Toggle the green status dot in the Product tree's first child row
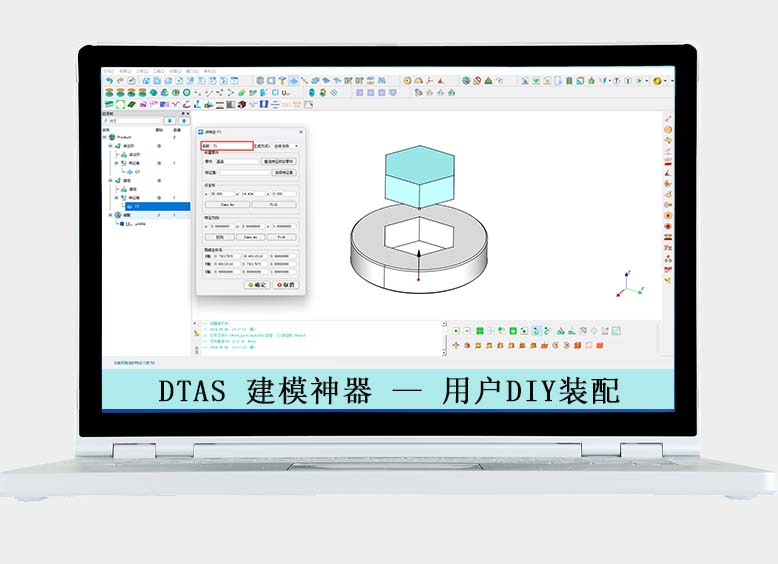Screen dimensions: 778x564 click(160, 146)
